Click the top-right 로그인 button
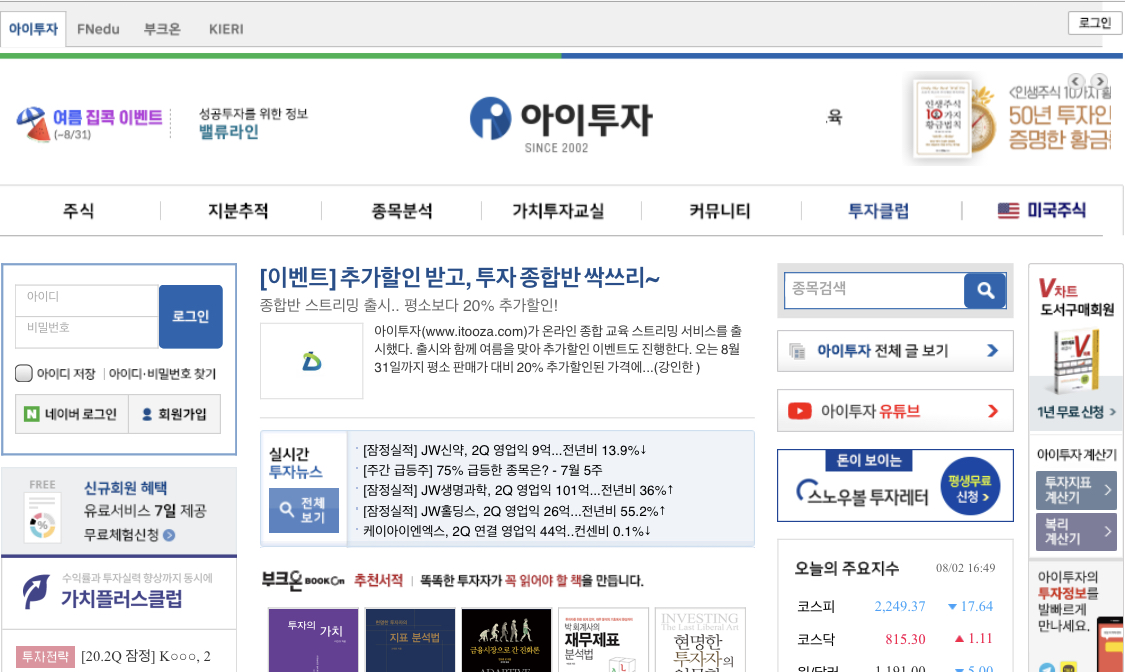This screenshot has height=672, width=1125. pos(1094,23)
